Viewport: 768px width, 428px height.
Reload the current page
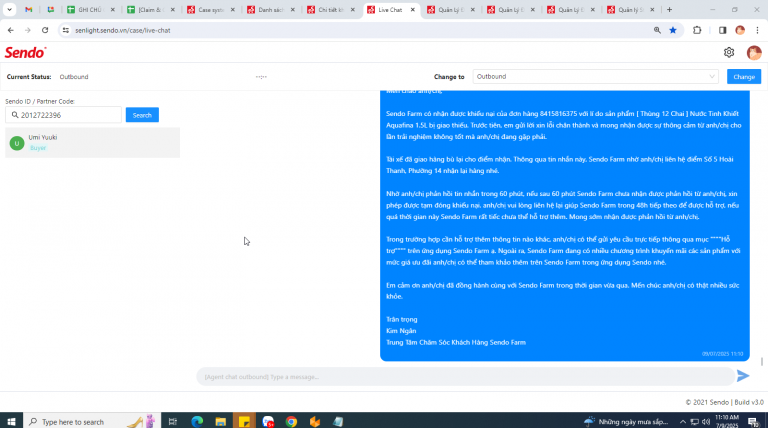pos(45,30)
